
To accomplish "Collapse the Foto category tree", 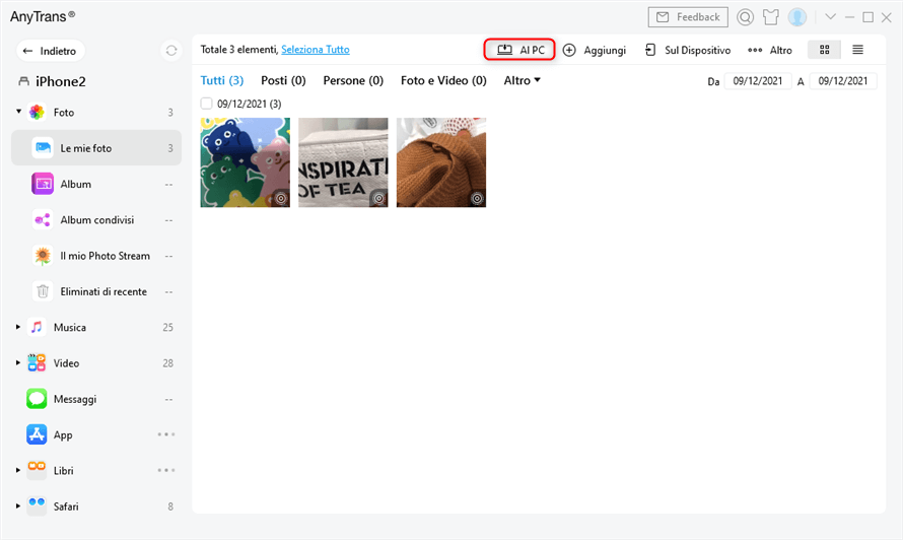I will 18,112.
